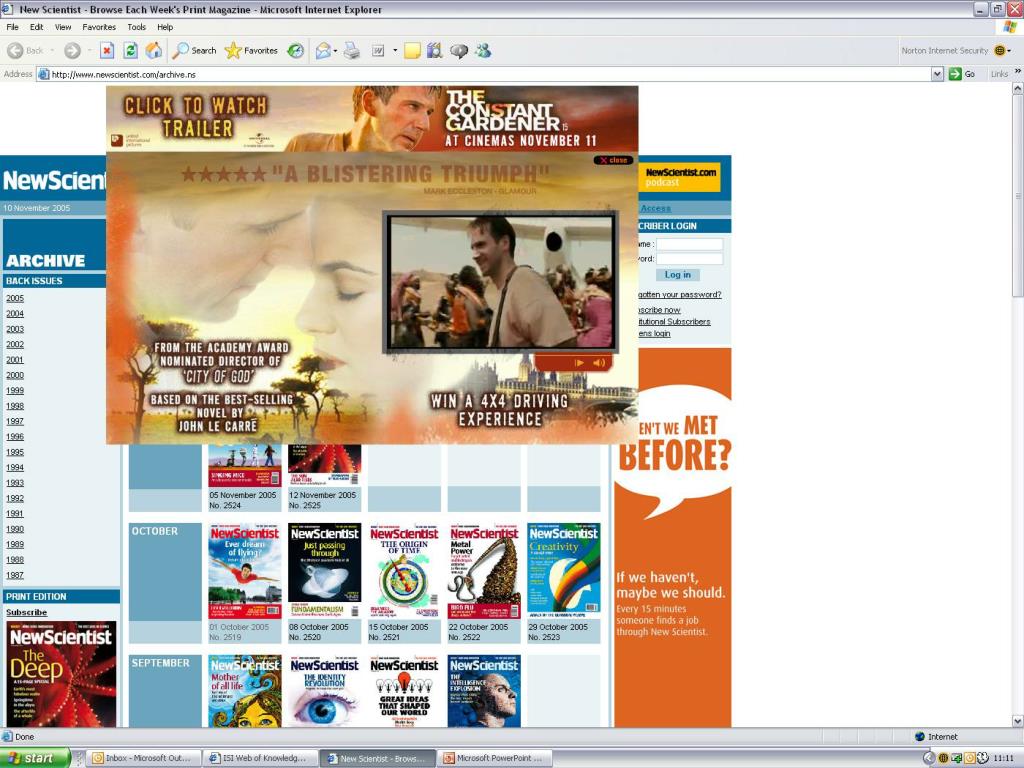
Task: Open the 15 October 2005 Origin of Time cover
Action: (x=404, y=571)
